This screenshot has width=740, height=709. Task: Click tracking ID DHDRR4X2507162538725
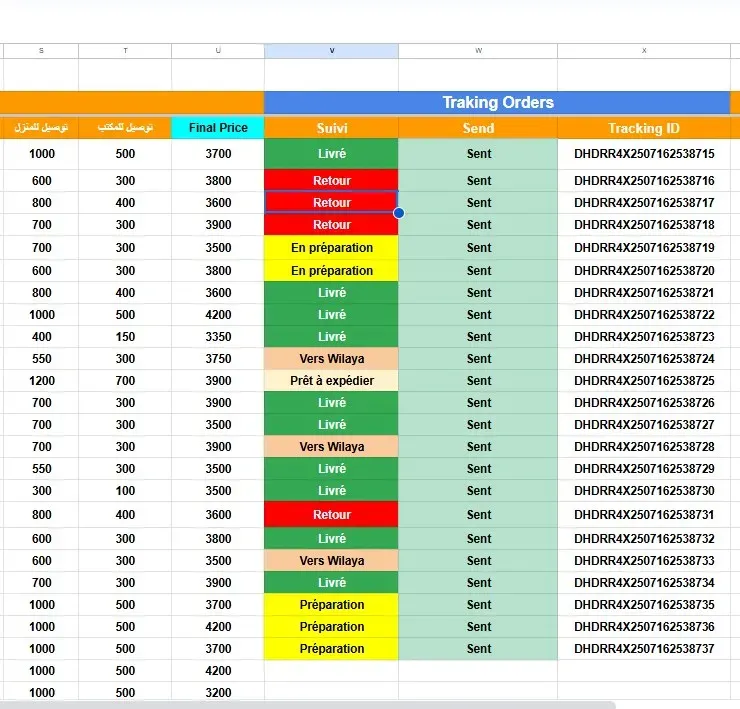click(x=644, y=381)
